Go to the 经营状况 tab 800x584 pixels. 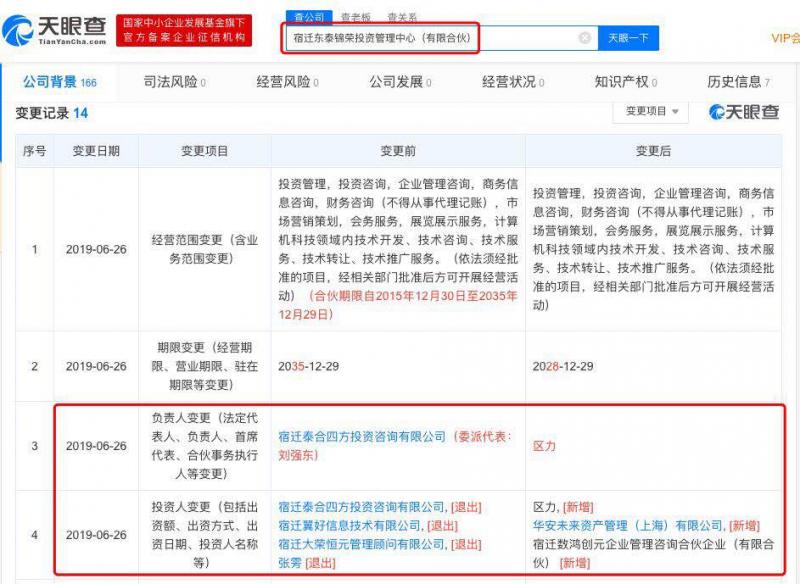click(513, 82)
